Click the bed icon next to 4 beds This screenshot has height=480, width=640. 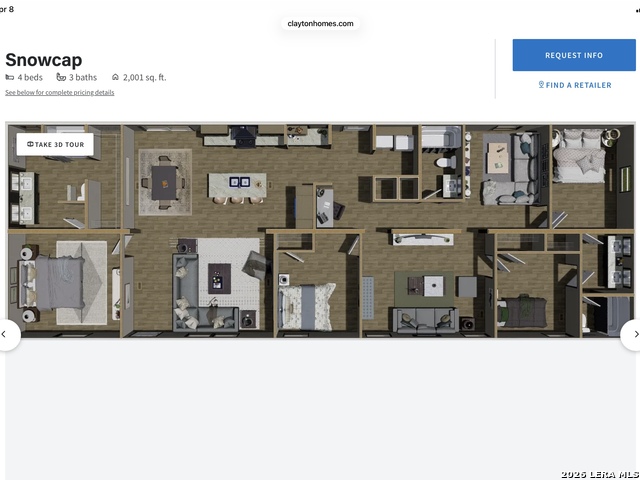click(x=10, y=77)
